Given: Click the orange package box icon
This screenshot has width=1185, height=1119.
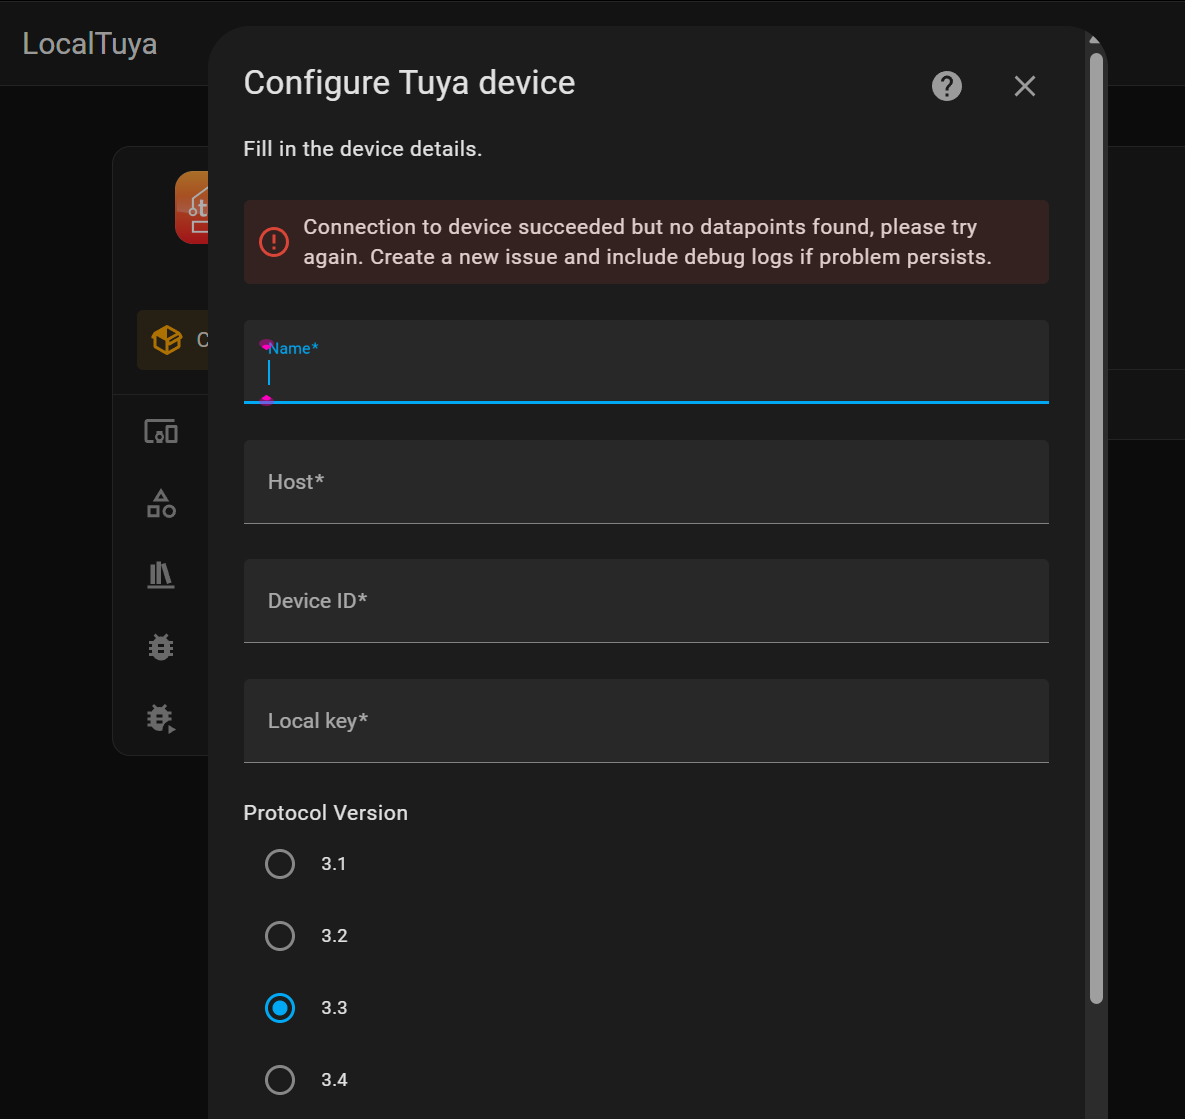Looking at the screenshot, I should click(x=167, y=339).
